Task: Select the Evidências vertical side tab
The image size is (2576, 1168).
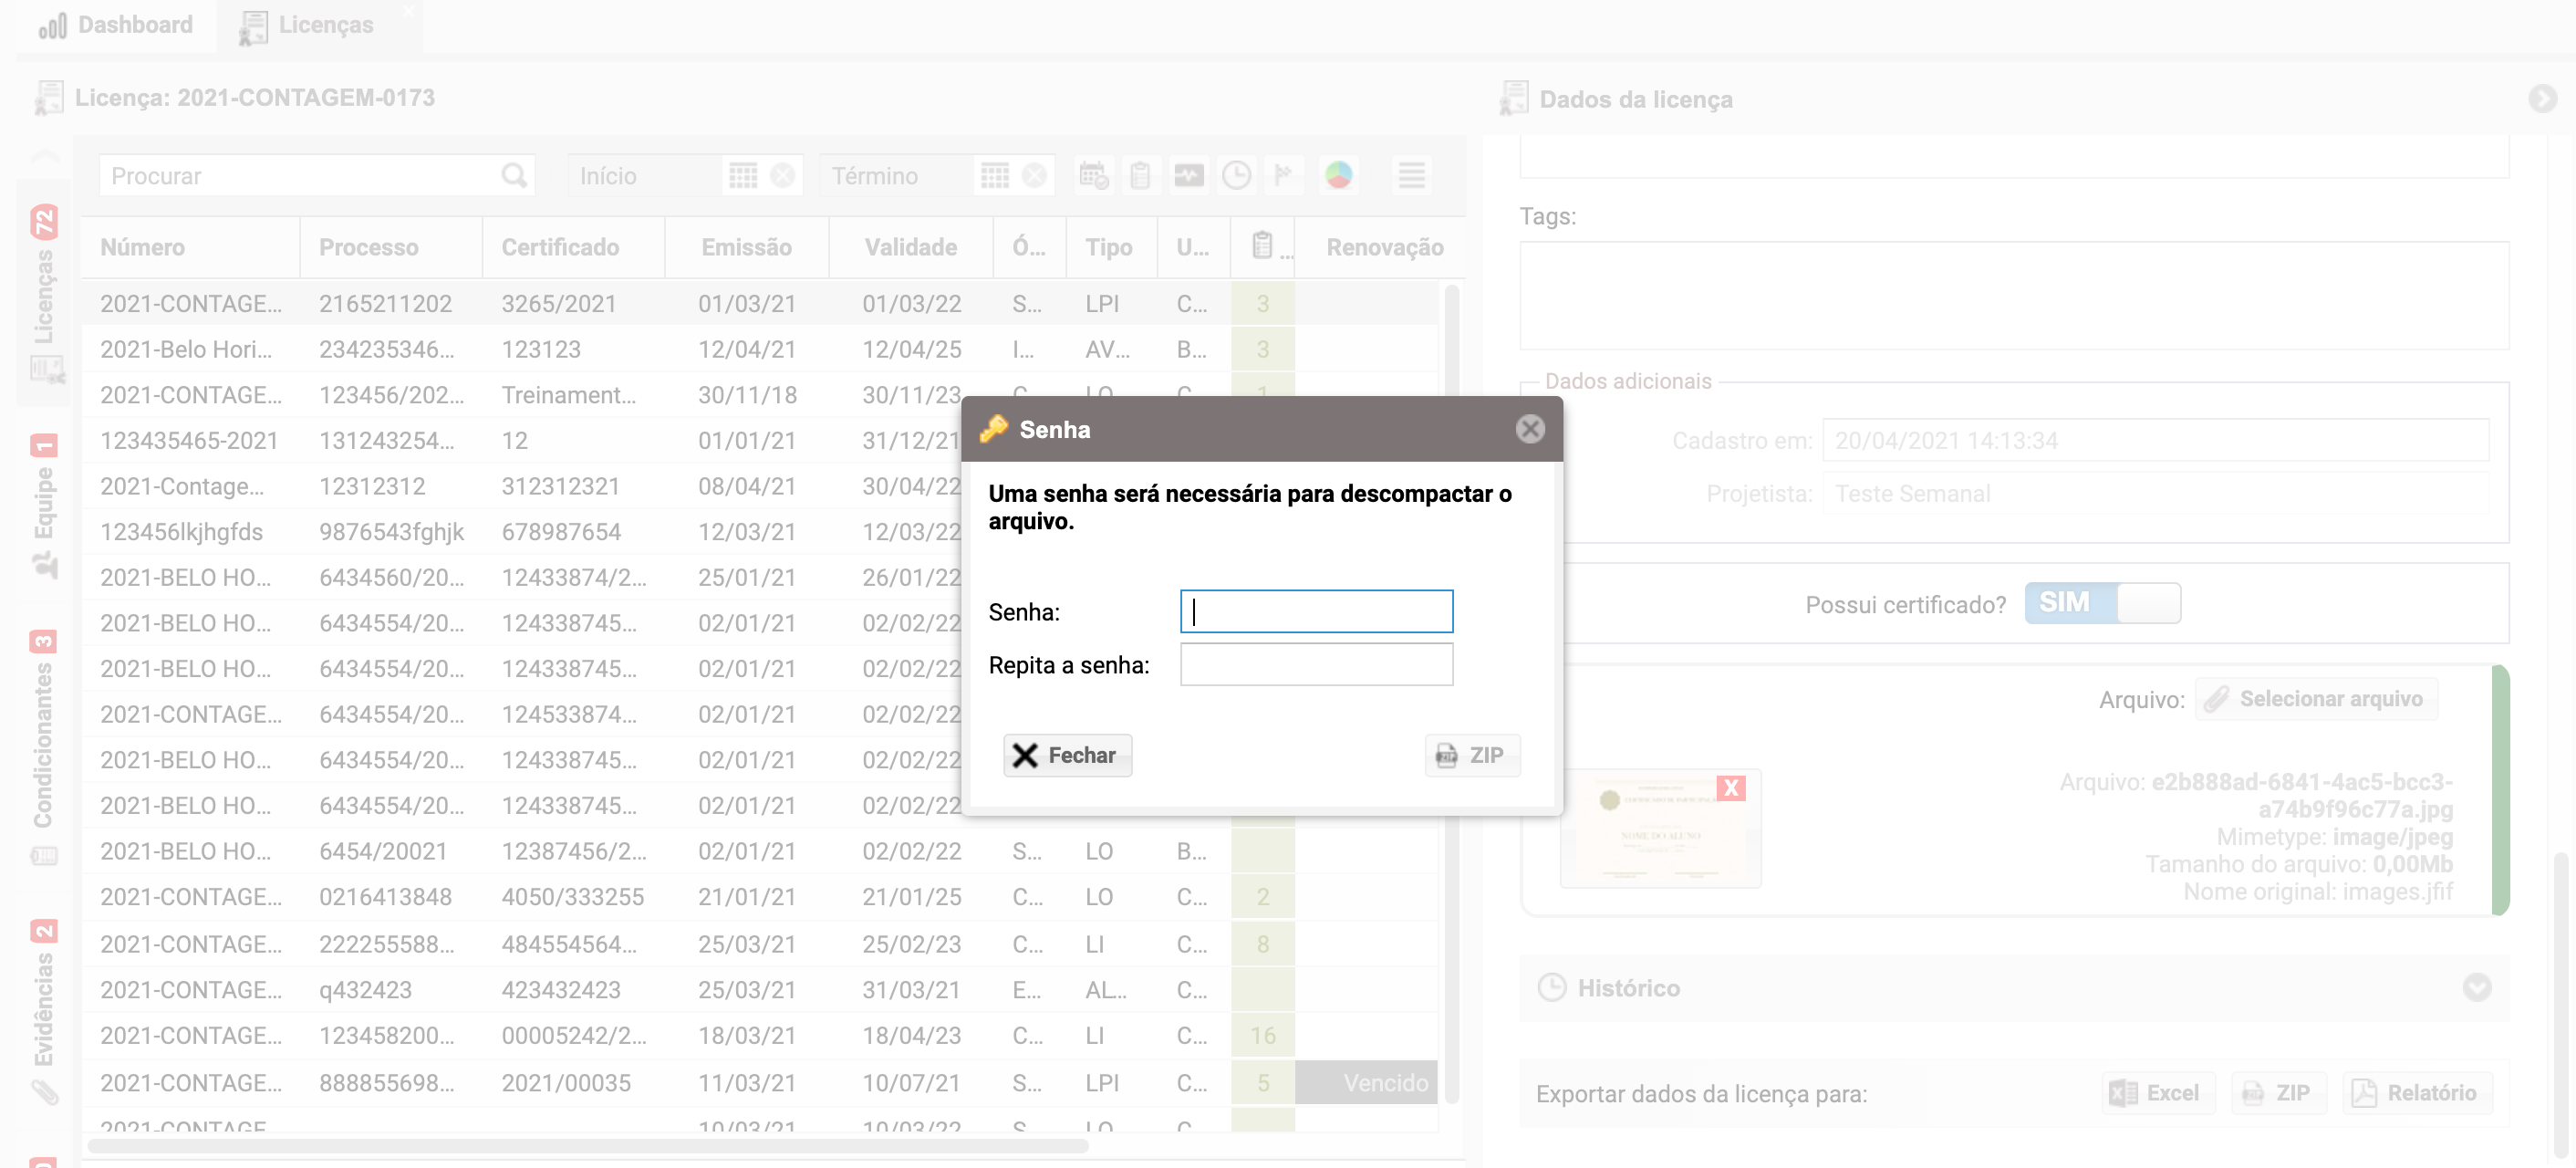Action: [x=44, y=1010]
